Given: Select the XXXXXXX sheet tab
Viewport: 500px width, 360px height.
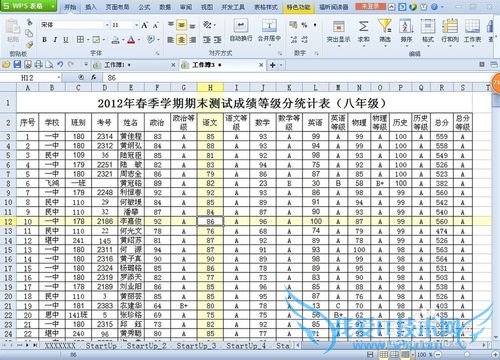Looking at the screenshot, I should [61, 346].
